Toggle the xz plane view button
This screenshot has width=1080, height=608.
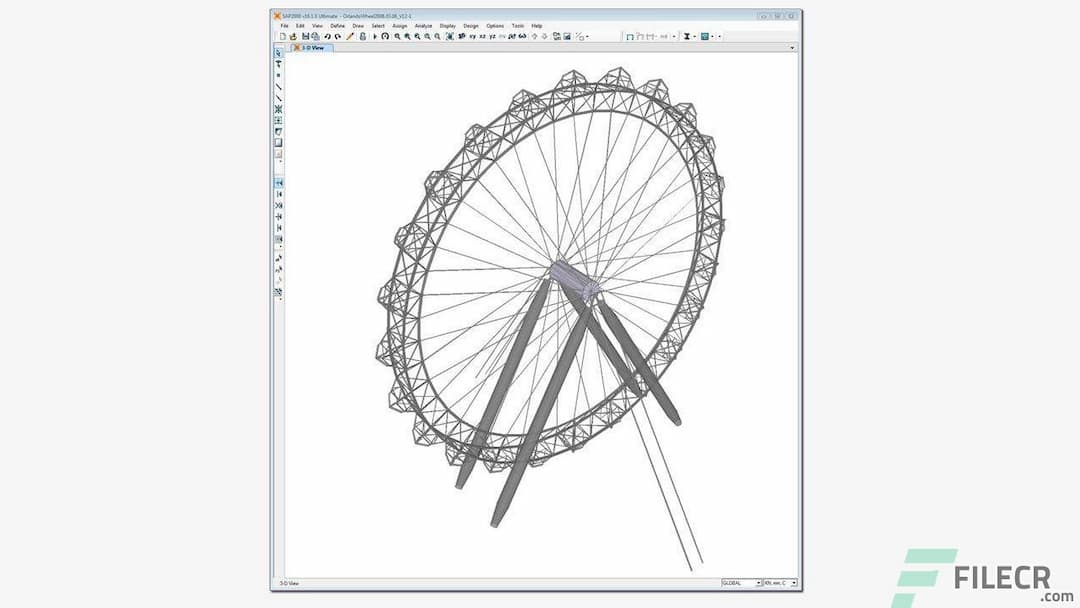click(483, 36)
